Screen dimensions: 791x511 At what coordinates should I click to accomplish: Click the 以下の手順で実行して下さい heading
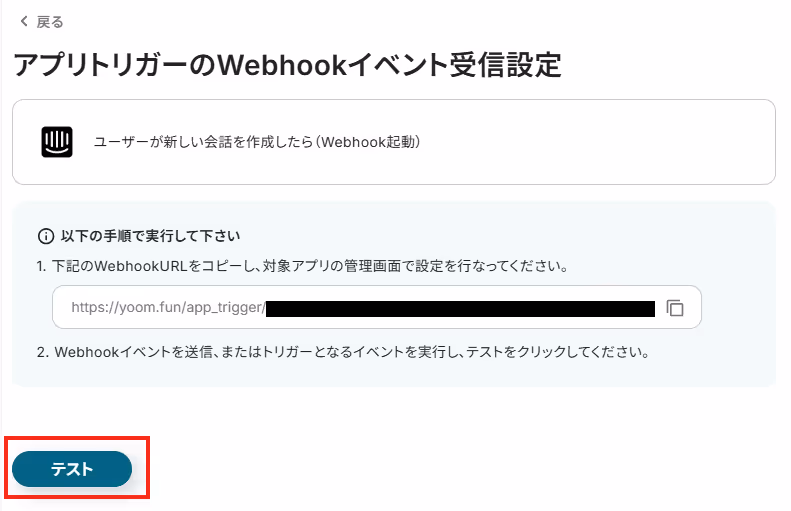[x=150, y=236]
